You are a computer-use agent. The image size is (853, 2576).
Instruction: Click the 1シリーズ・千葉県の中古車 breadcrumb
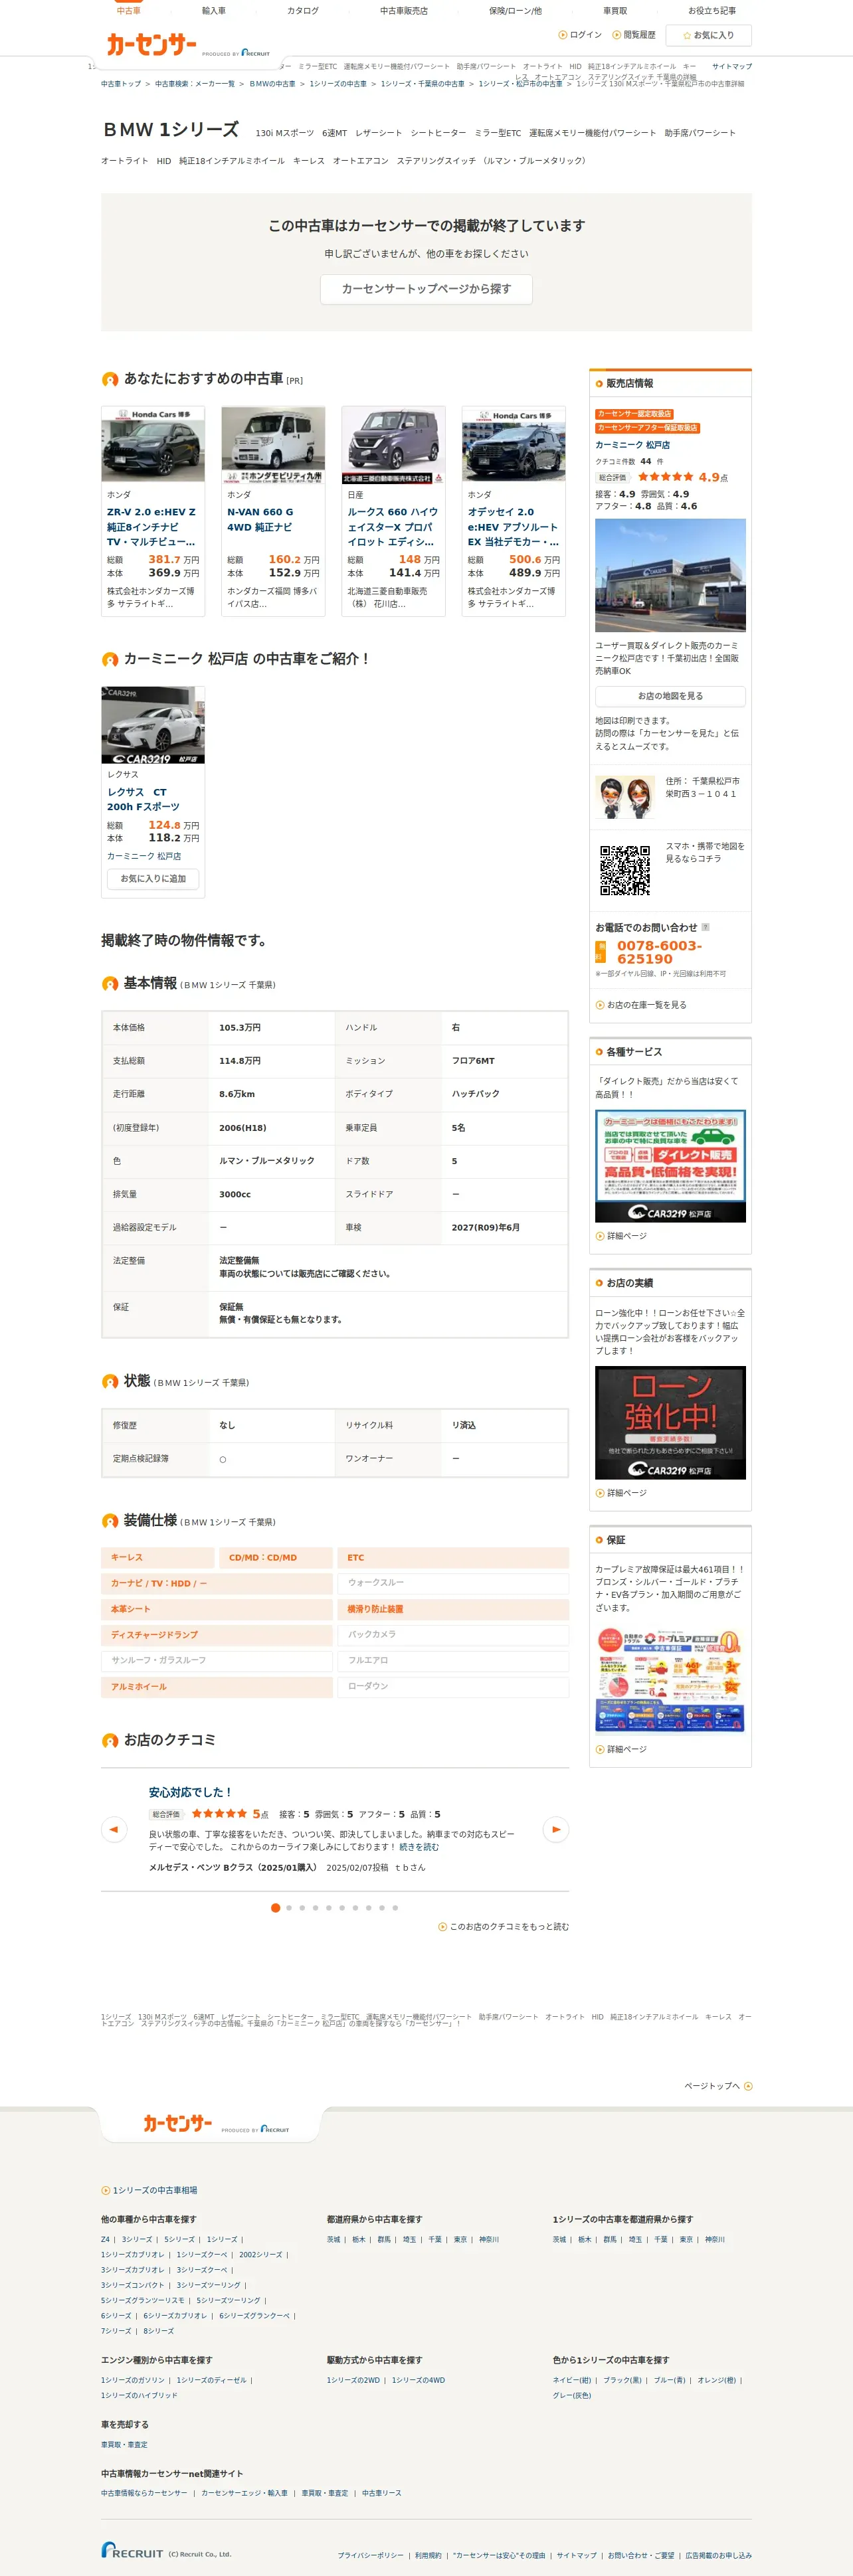(x=422, y=84)
